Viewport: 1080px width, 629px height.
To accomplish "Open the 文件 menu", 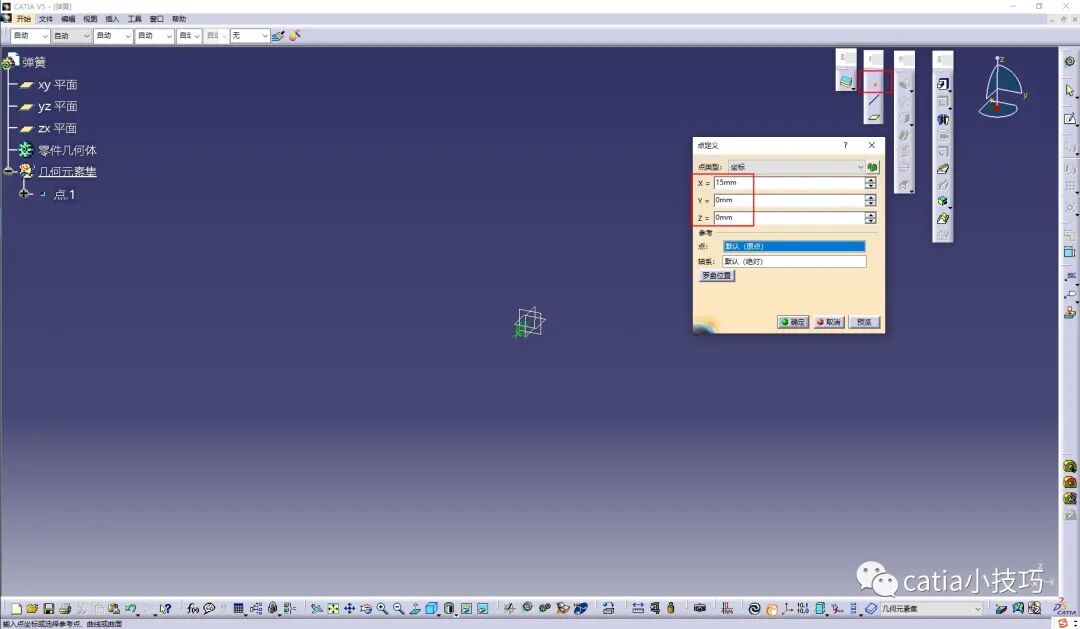I will point(46,19).
